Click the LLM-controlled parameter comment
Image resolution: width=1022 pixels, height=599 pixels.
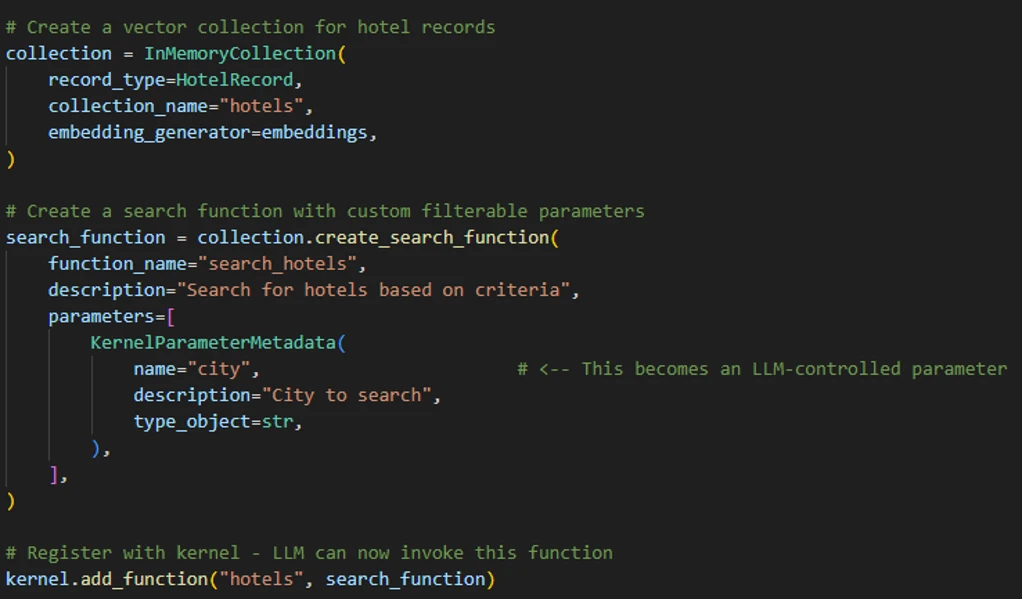pos(762,369)
